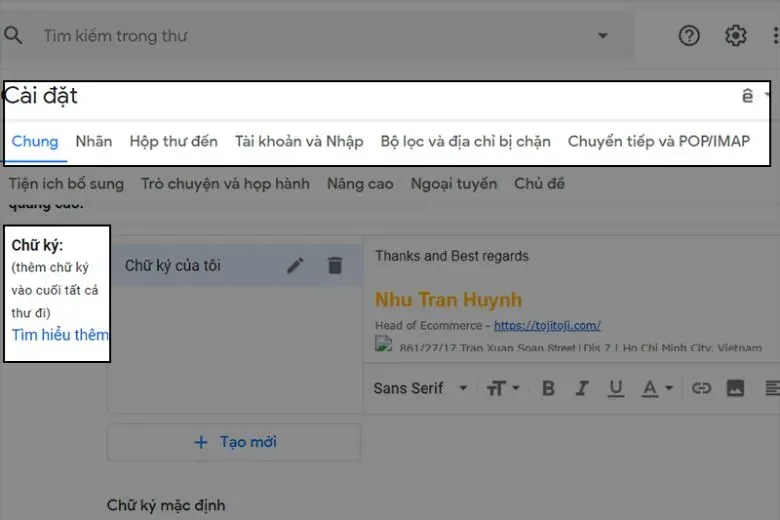This screenshot has height=520, width=780.
Task: Open the text color picker
Action: [657, 388]
